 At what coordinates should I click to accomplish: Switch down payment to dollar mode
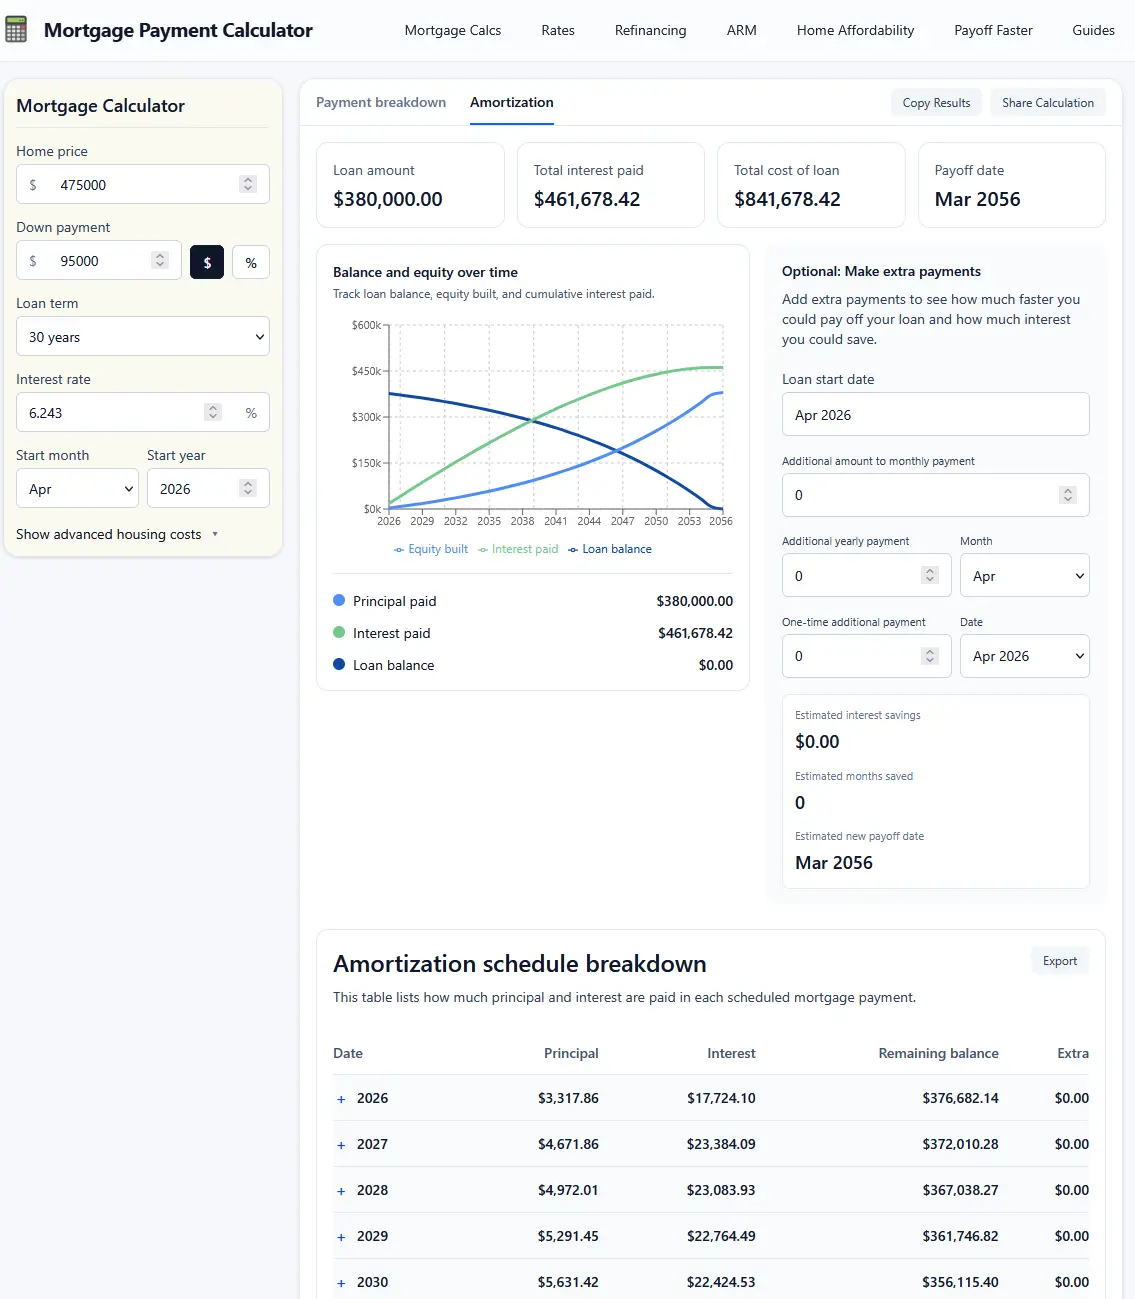(x=207, y=262)
